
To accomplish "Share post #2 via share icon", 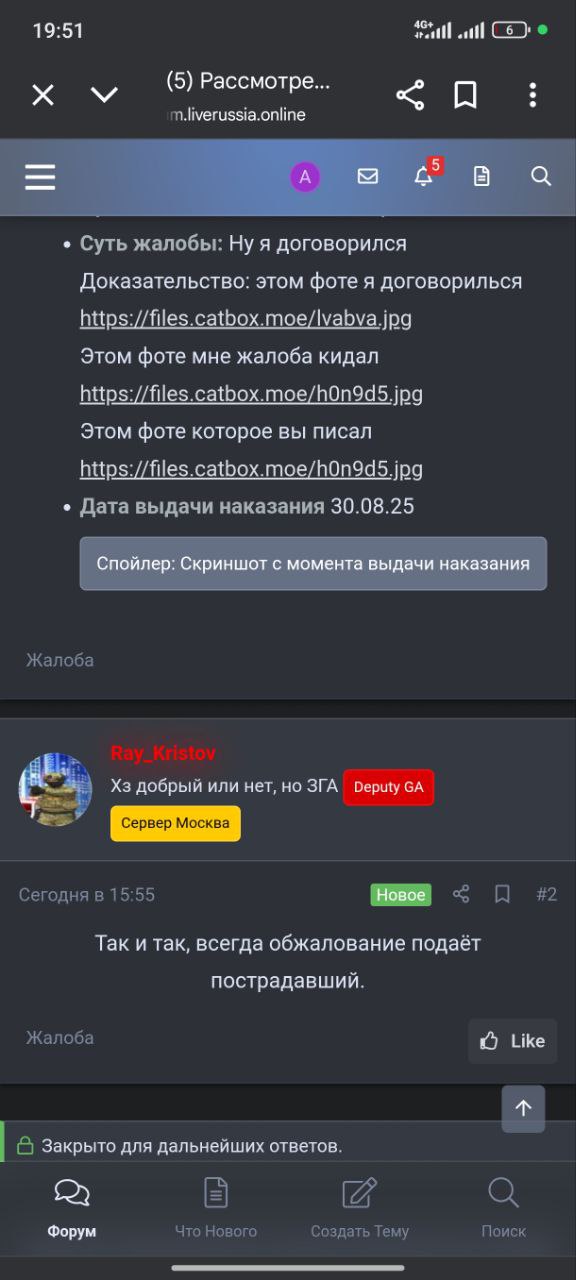I will 461,894.
